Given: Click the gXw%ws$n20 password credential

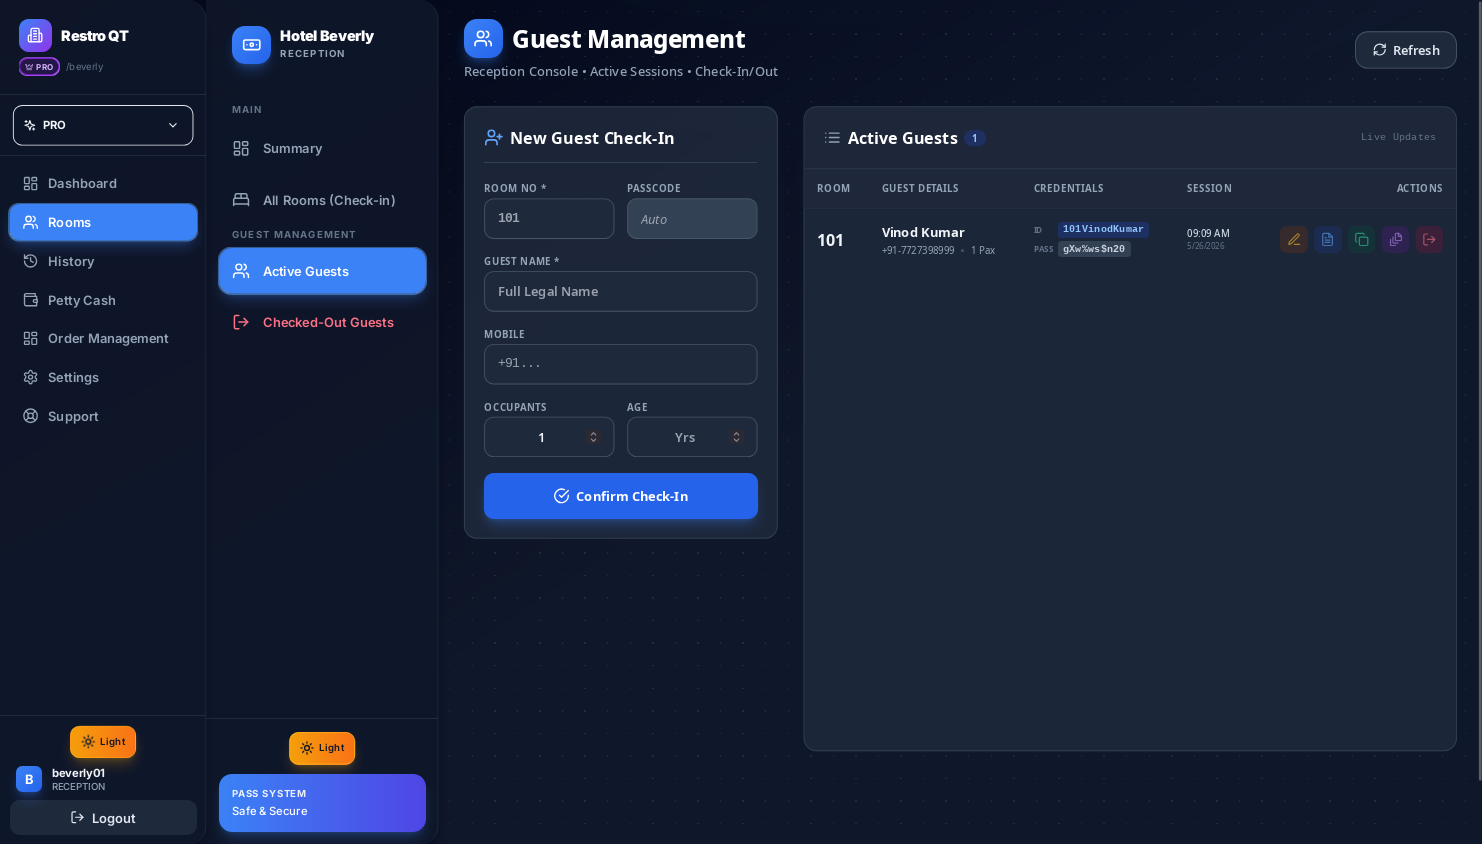Looking at the screenshot, I should tap(1094, 249).
